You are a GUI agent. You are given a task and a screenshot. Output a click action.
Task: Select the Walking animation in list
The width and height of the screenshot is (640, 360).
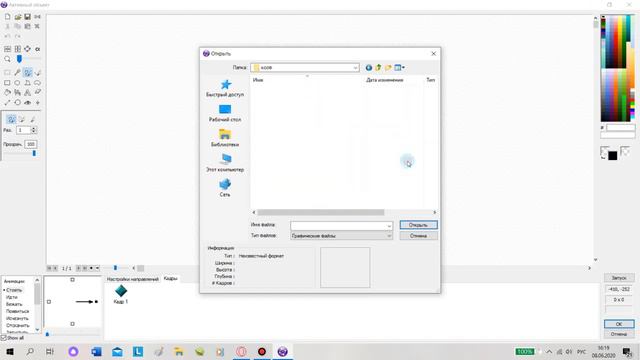tap(12, 297)
